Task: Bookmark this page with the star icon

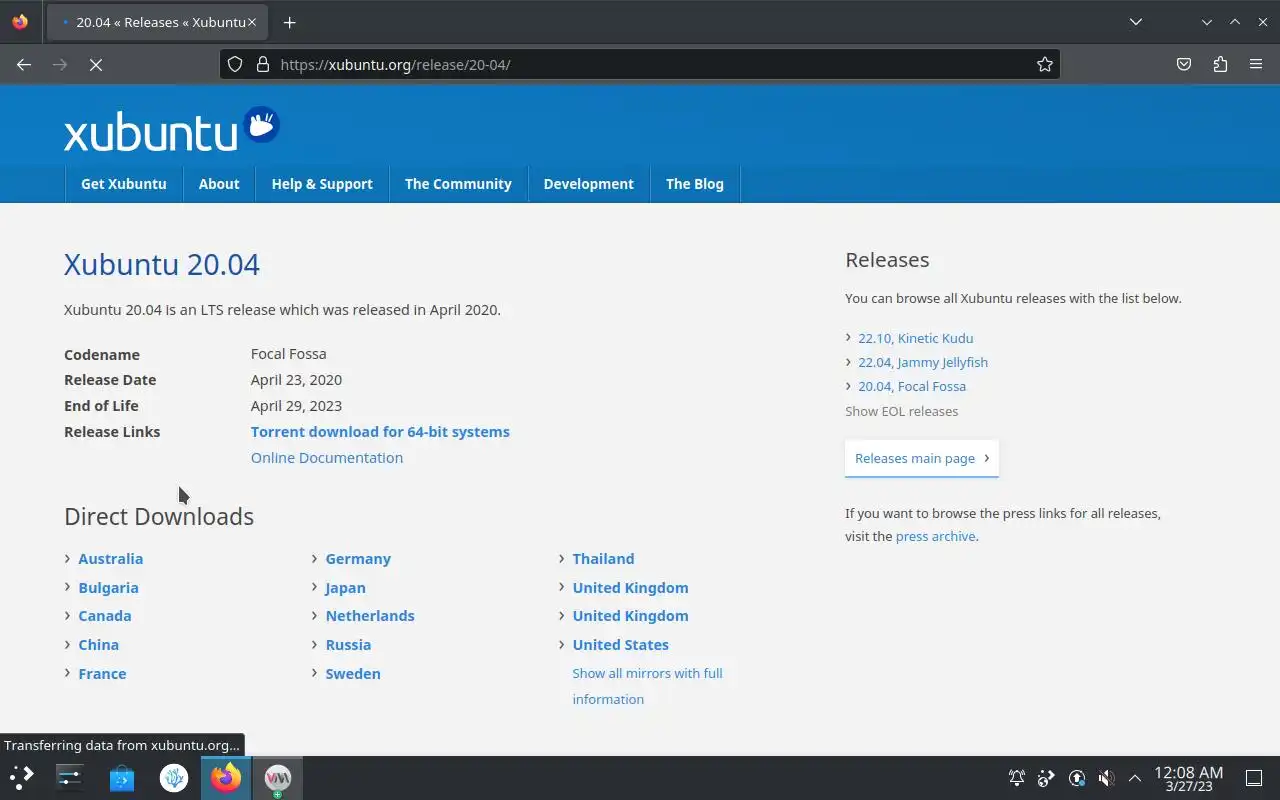Action: pos(1045,64)
